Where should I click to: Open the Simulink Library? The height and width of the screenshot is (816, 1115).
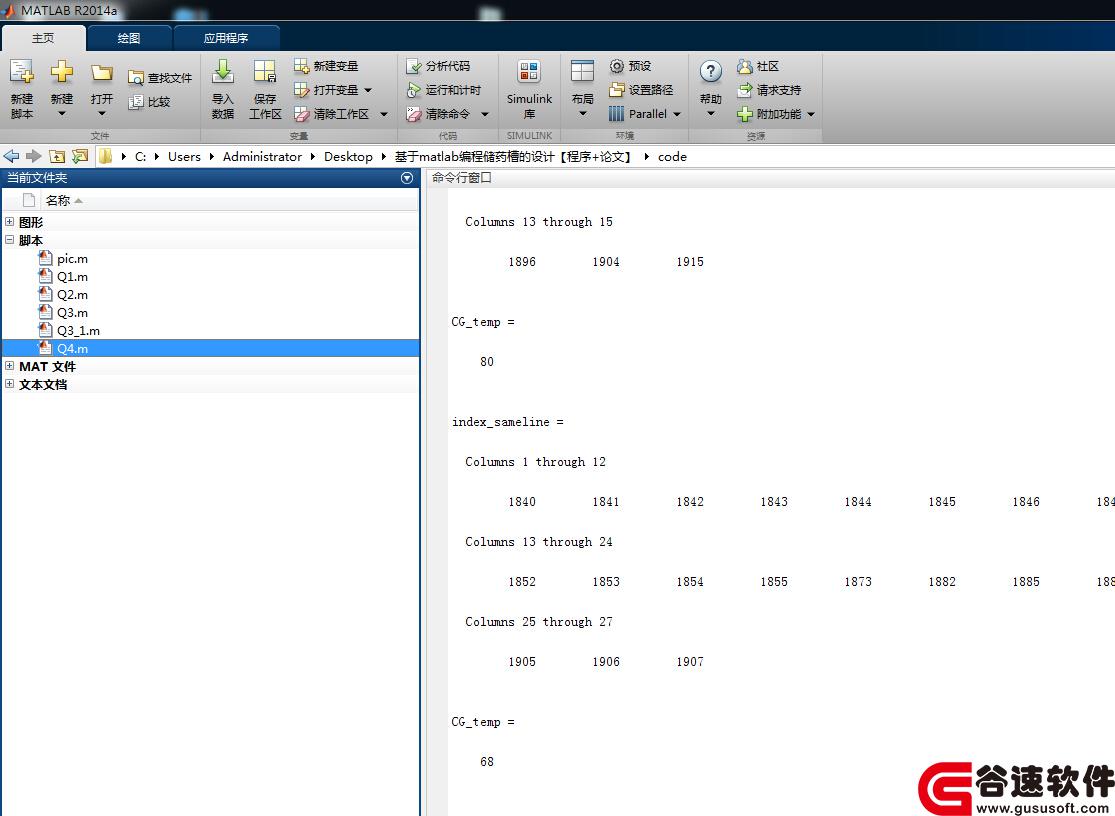(x=529, y=89)
